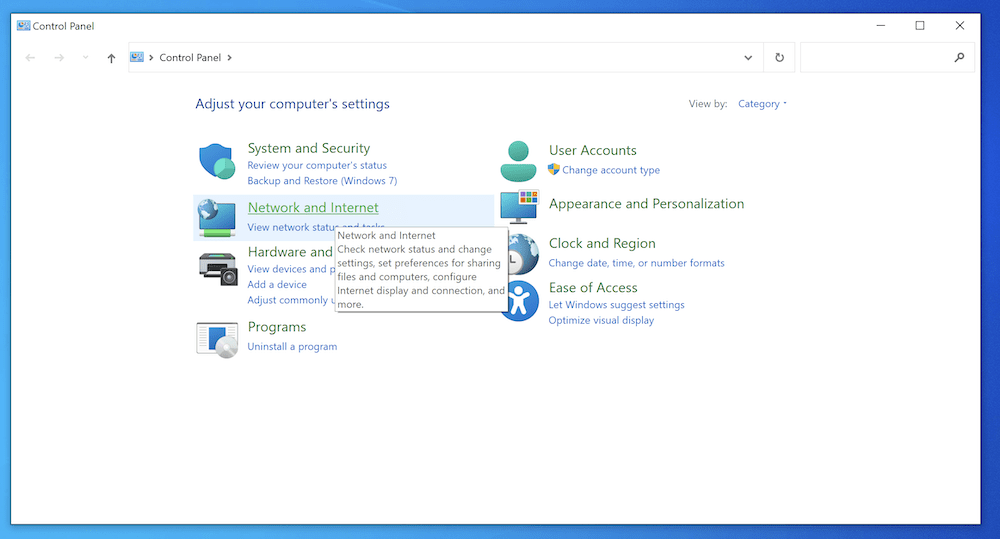
Task: Click Let Windows suggest settings link
Action: click(616, 305)
